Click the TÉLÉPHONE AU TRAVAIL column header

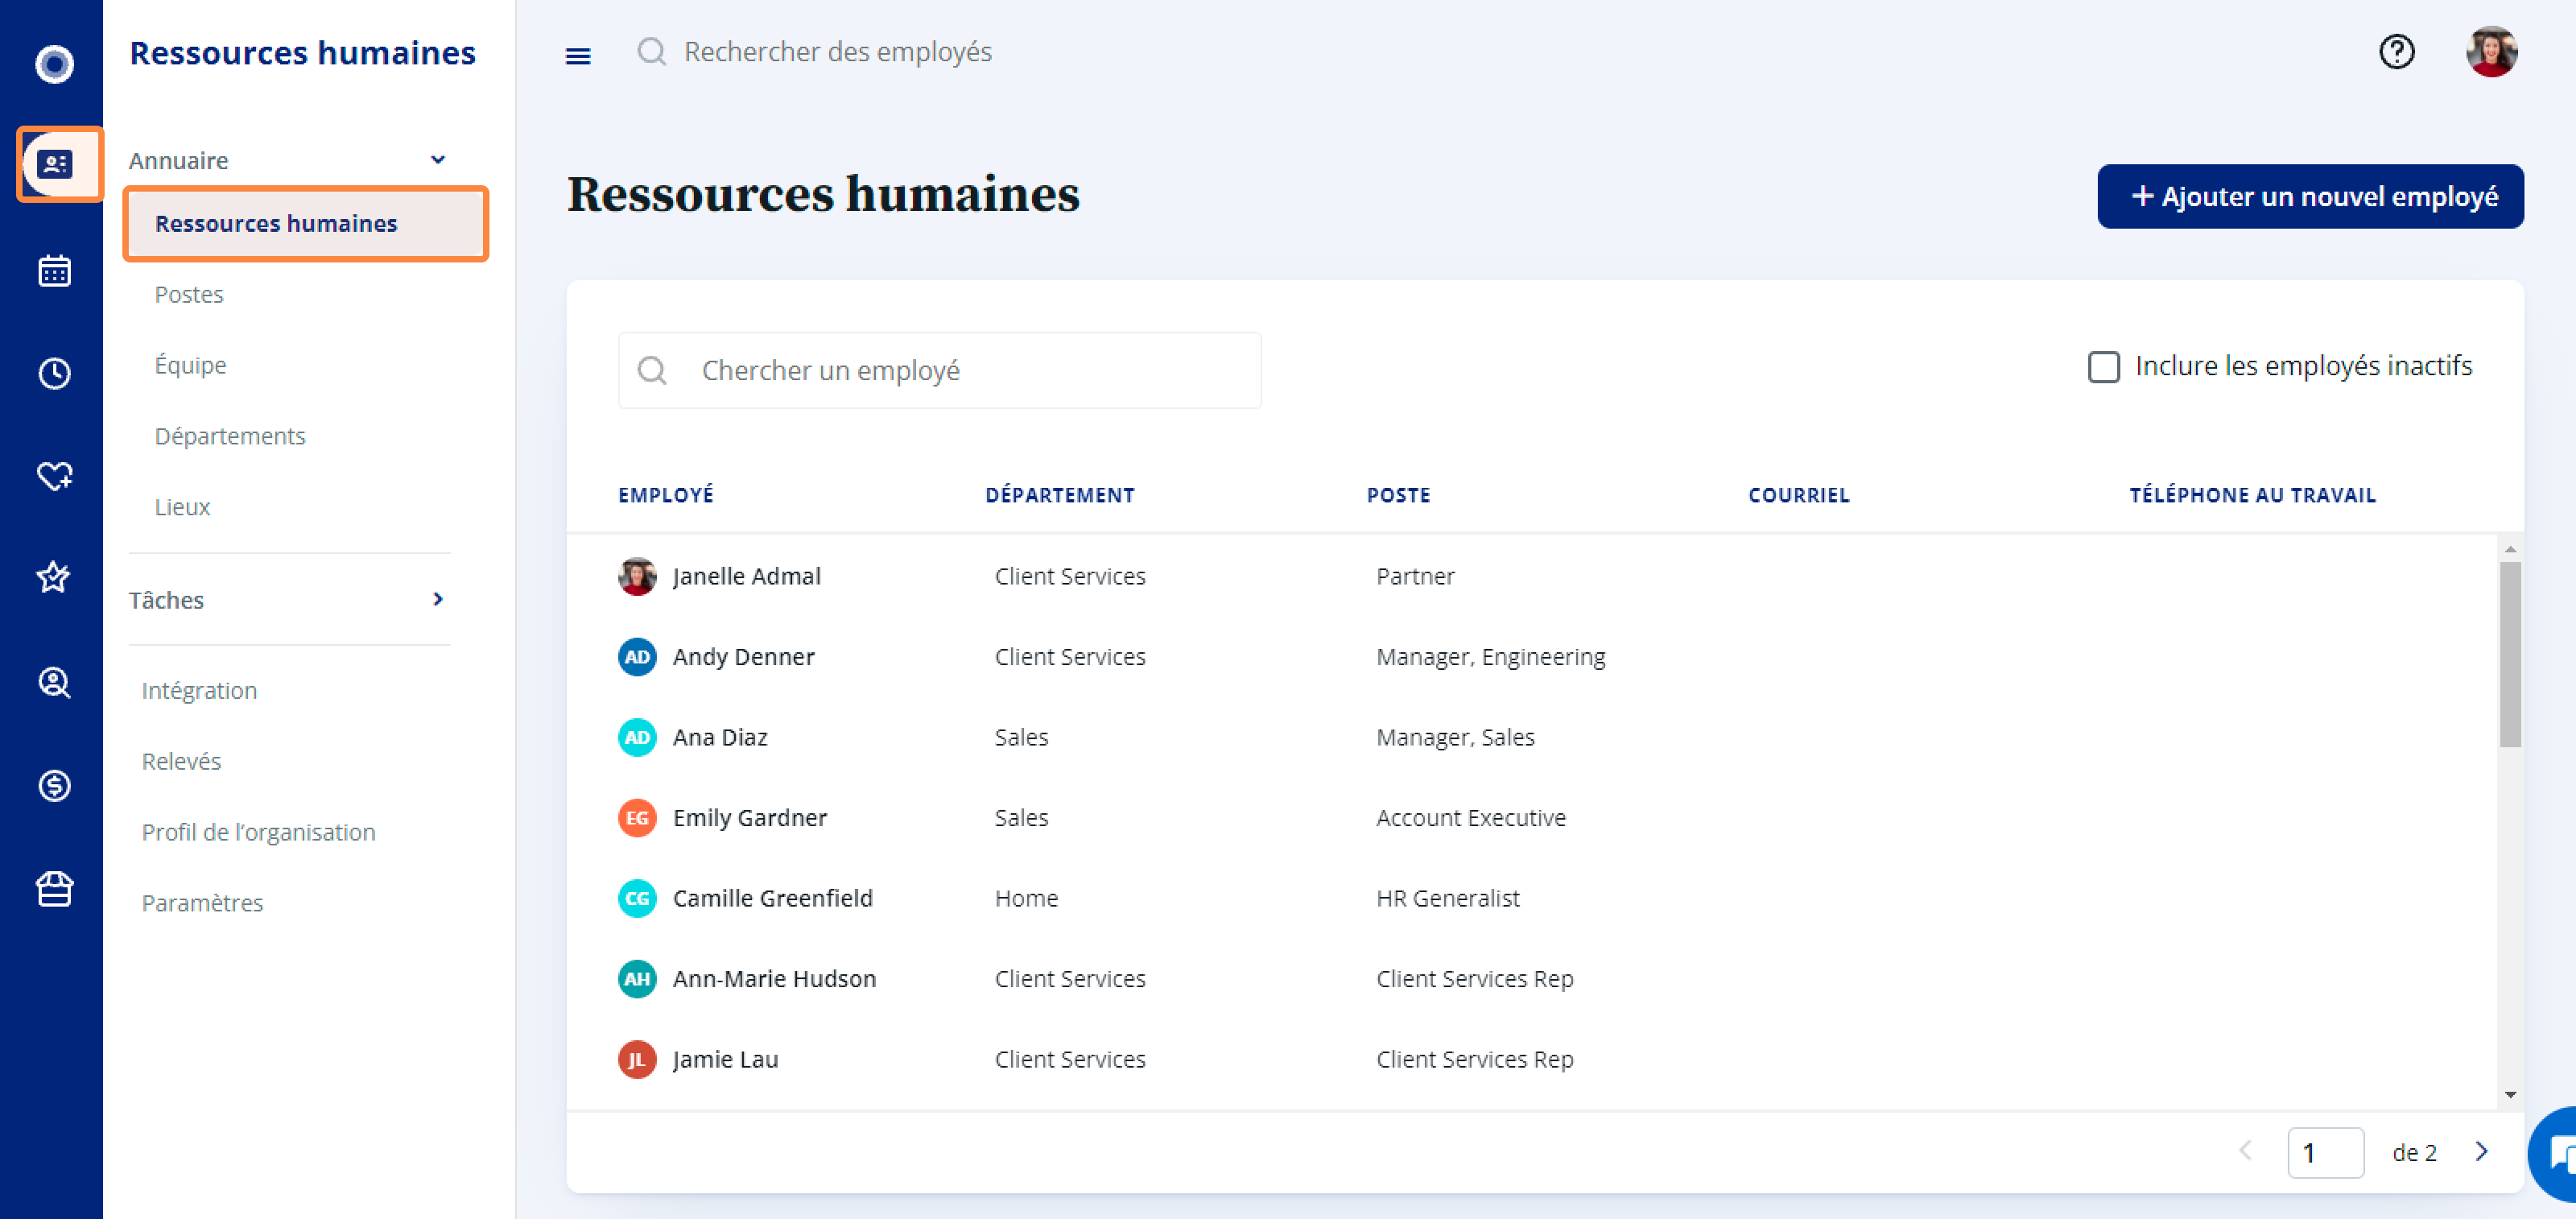2252,495
